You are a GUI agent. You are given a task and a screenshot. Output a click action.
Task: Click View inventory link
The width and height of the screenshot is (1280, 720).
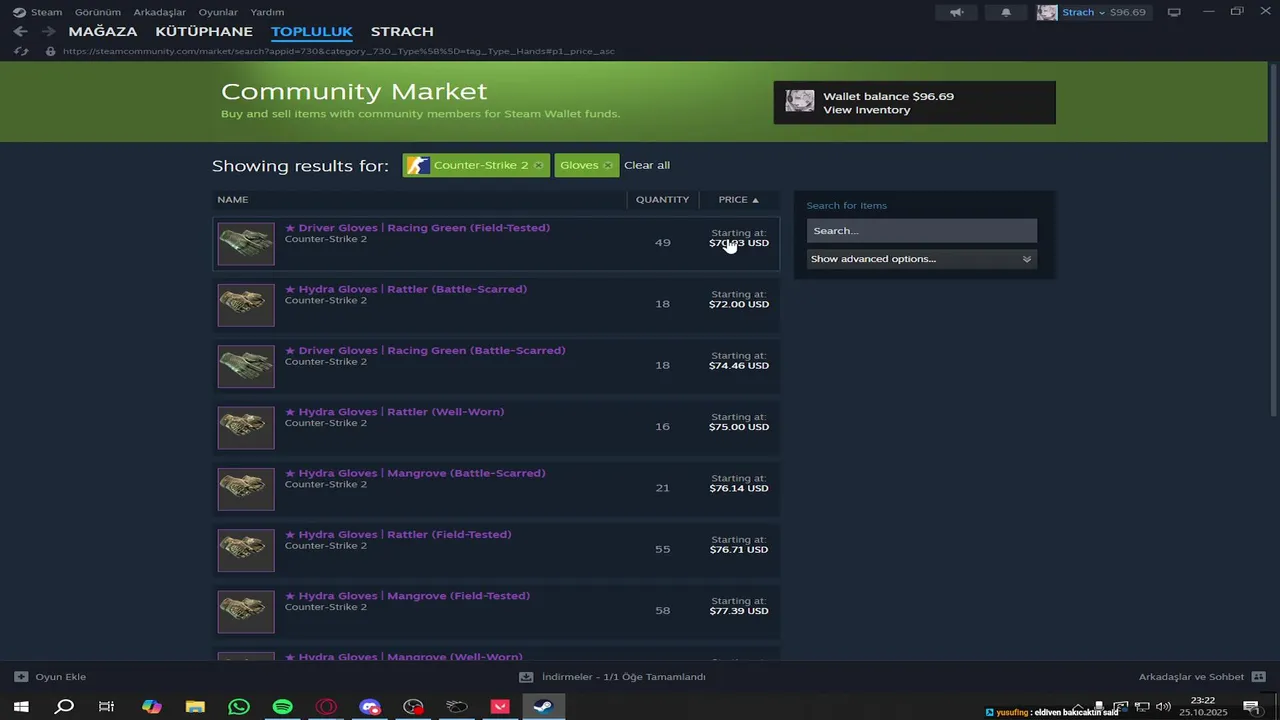tap(867, 110)
